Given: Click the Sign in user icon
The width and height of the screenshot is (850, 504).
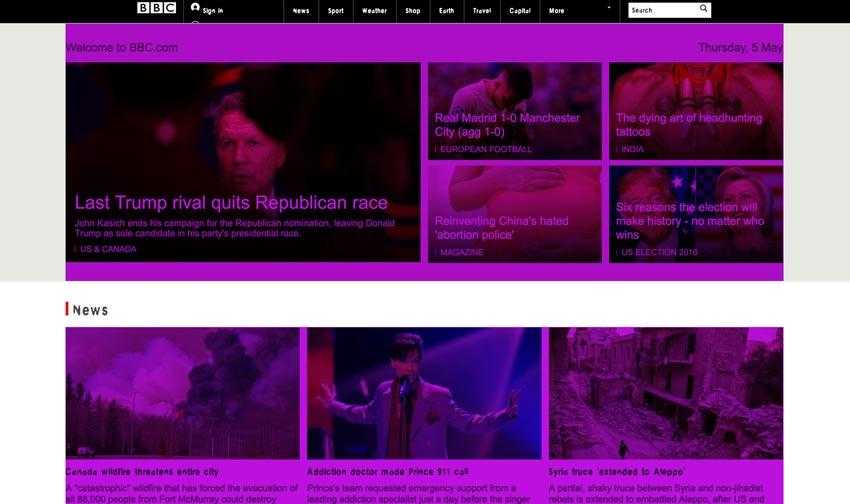Looking at the screenshot, I should pyautogui.click(x=195, y=8).
